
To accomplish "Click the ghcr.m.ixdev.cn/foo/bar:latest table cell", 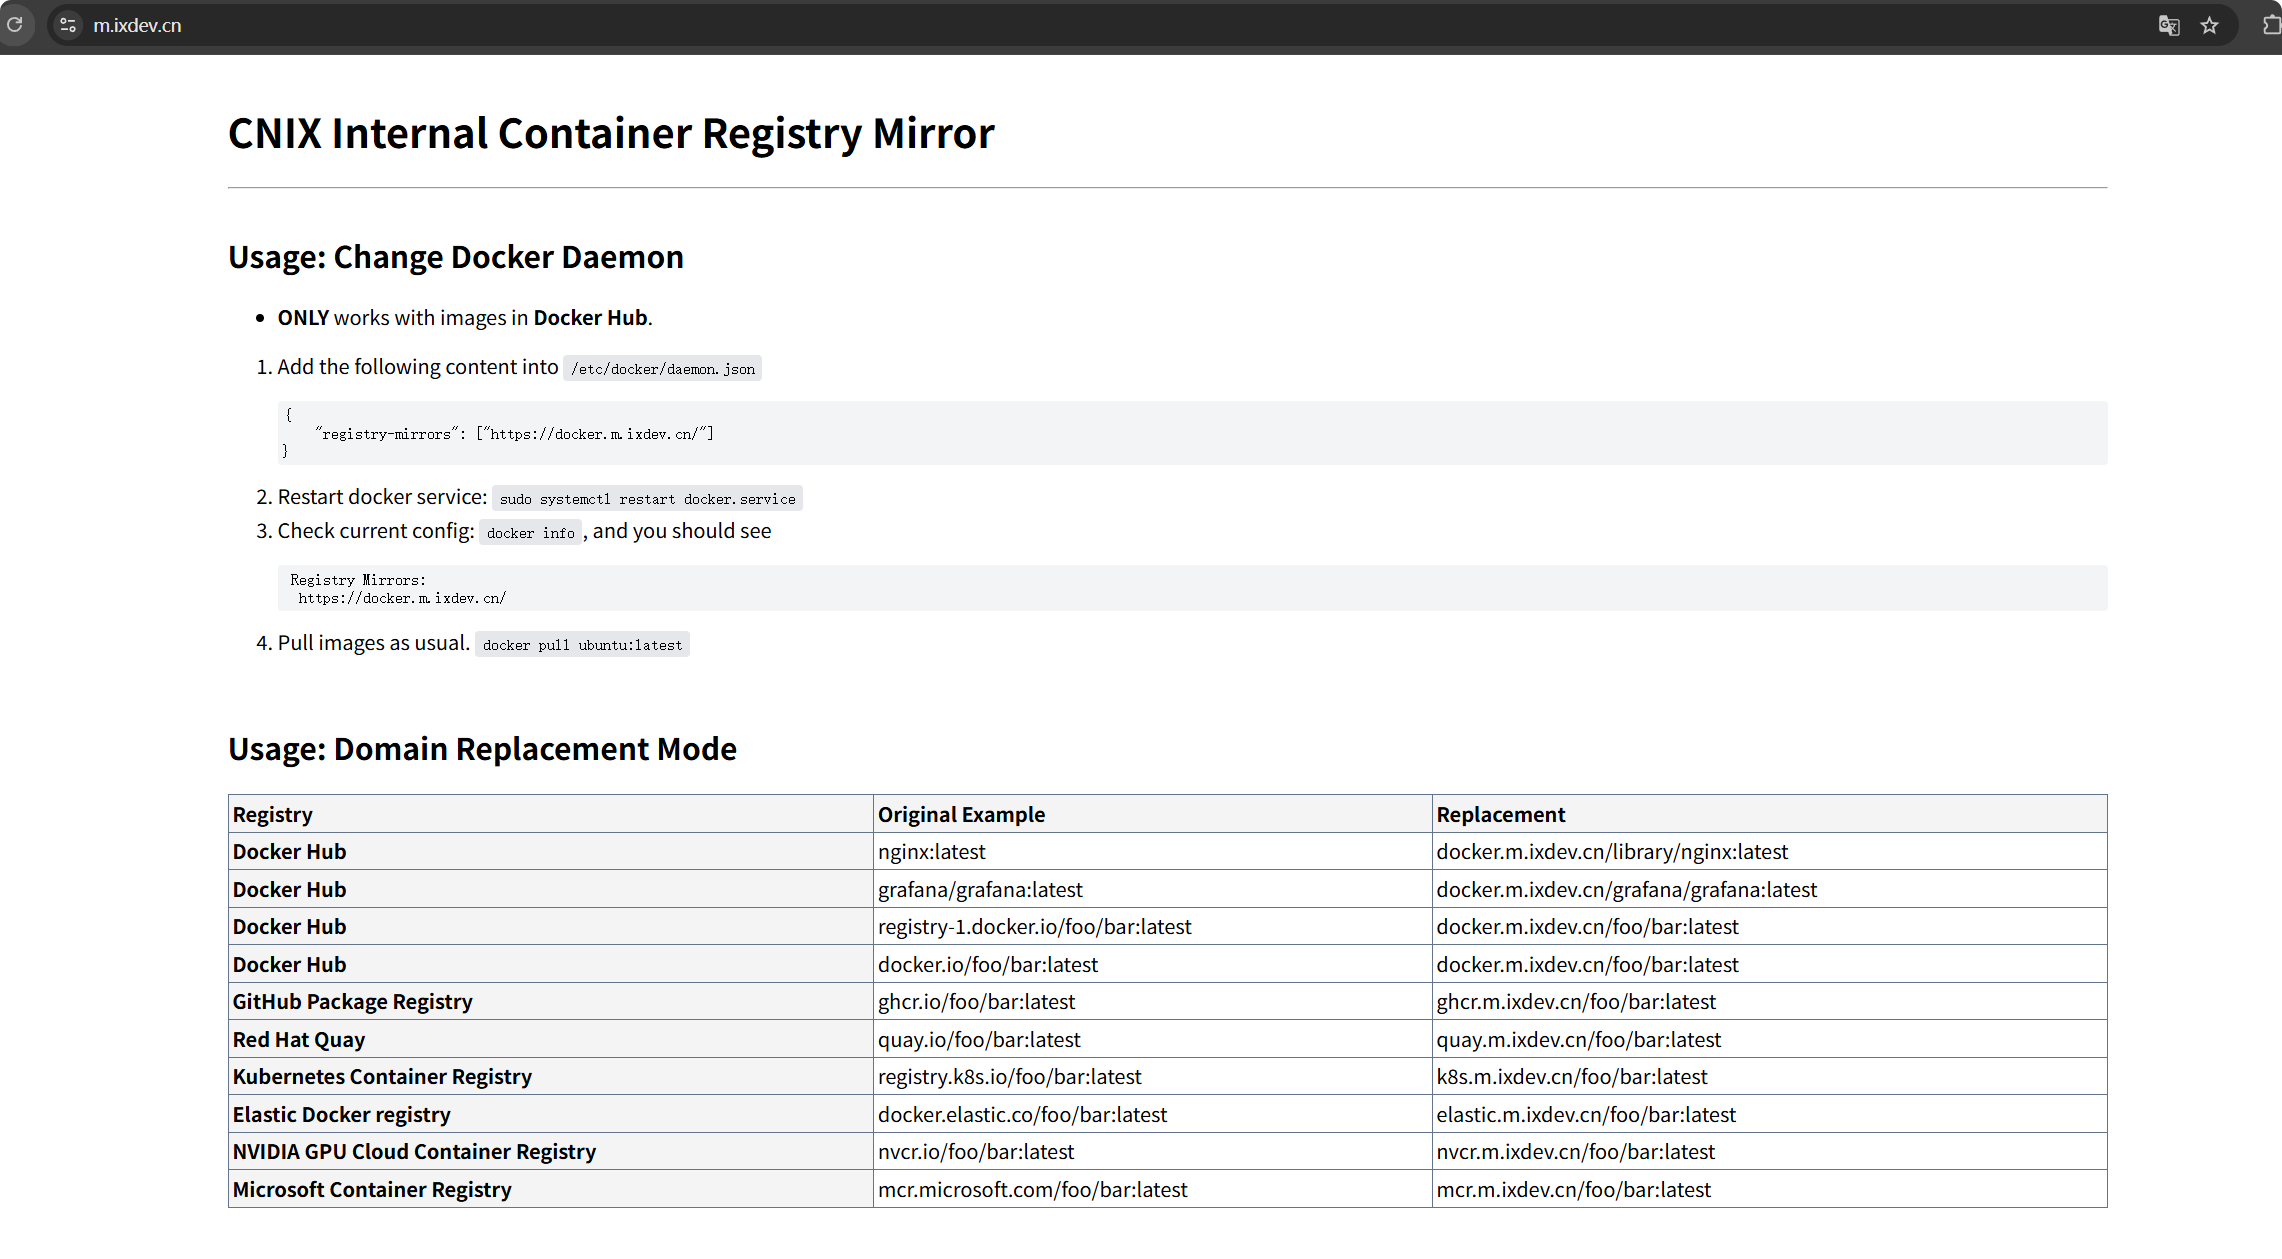I will [x=1575, y=1001].
